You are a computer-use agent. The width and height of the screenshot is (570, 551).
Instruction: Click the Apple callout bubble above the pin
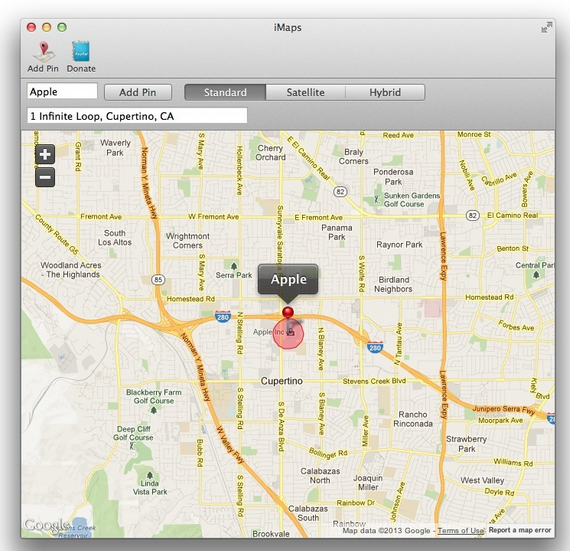(288, 279)
